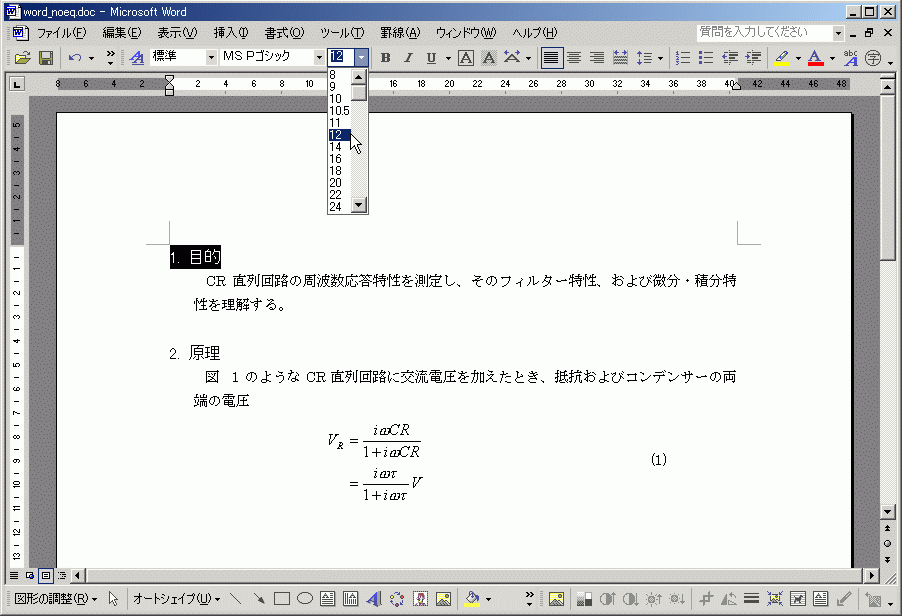Insert WordArt from drawing toolbar
This screenshot has height=616, width=902.
(373, 599)
